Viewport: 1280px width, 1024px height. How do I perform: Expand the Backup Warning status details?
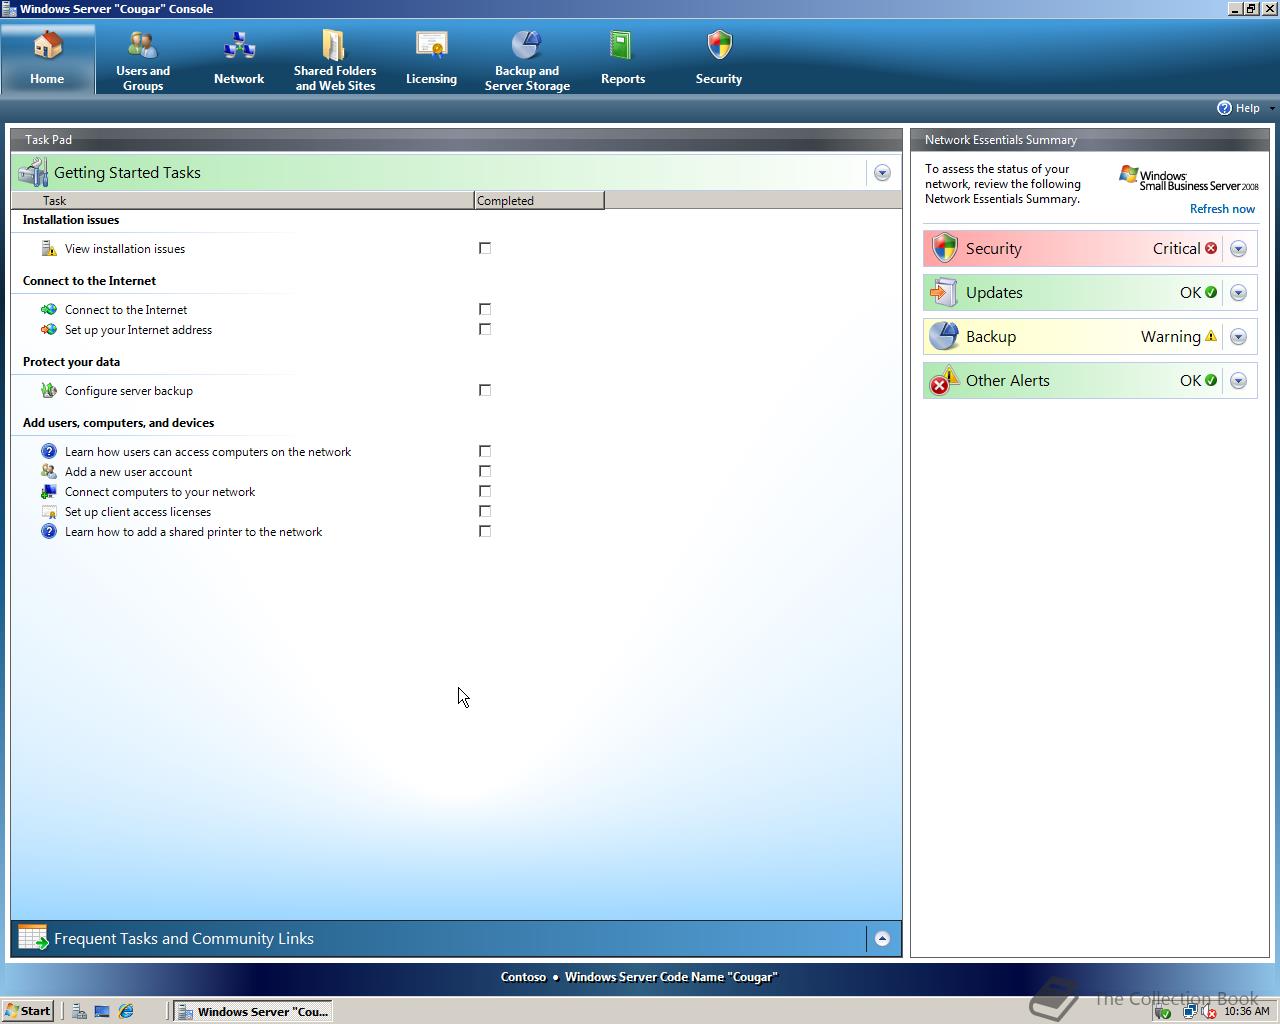(x=1238, y=337)
